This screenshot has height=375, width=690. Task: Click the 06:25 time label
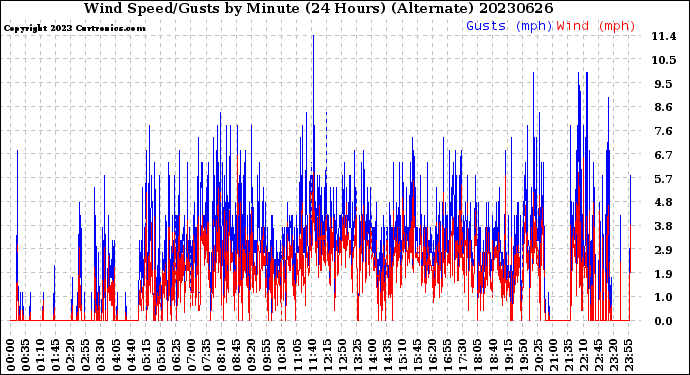click(176, 355)
